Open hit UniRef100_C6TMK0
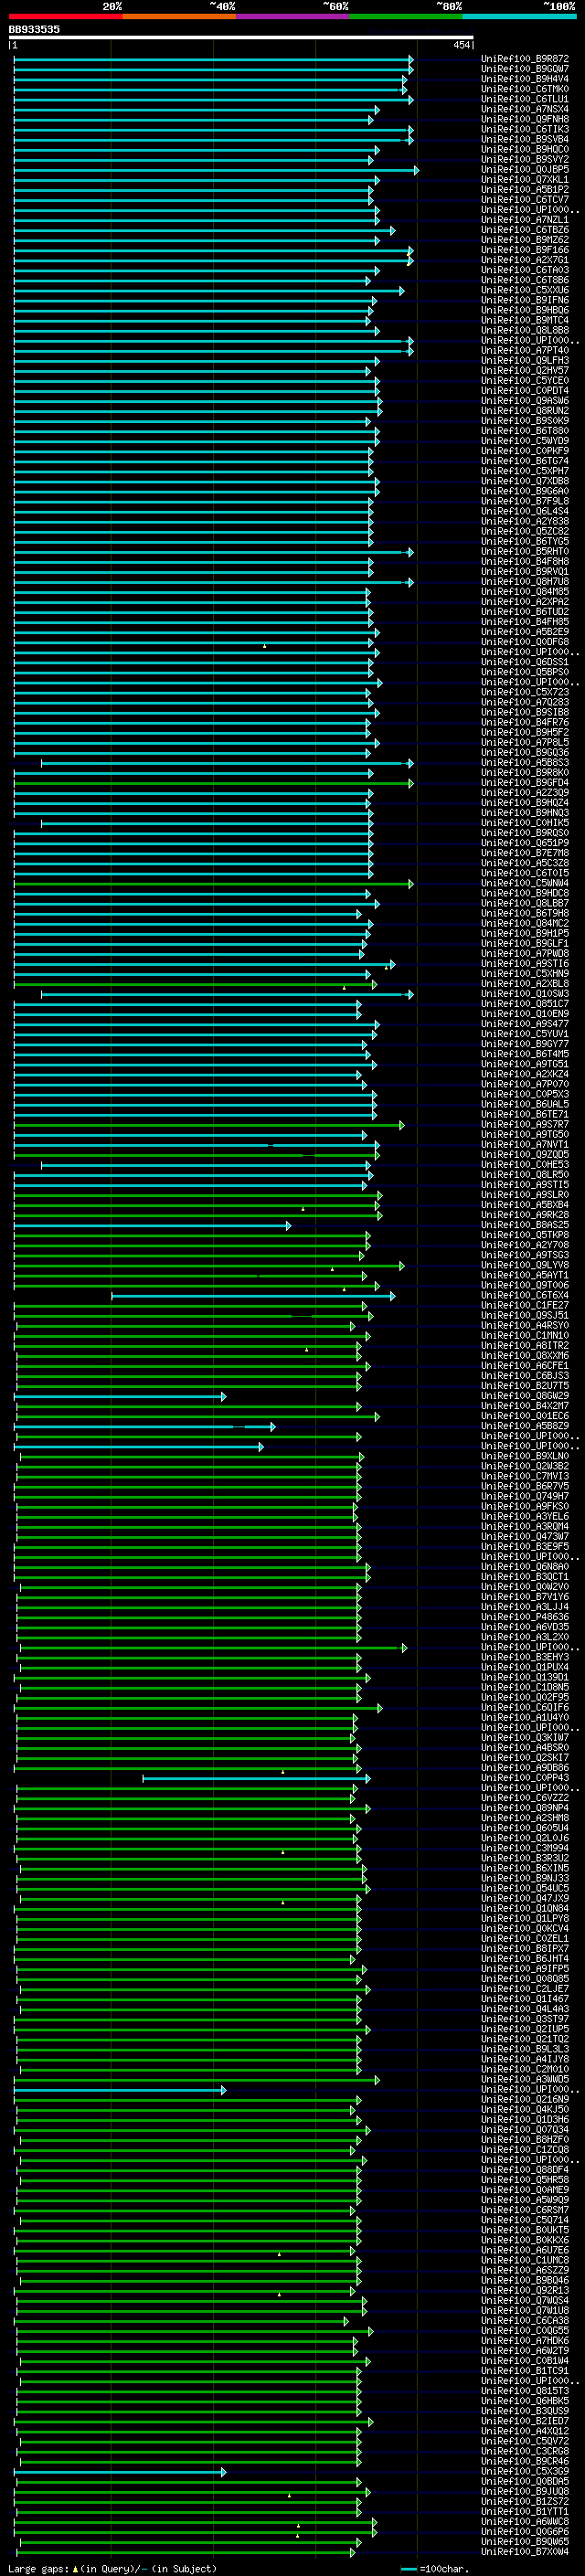 point(525,89)
